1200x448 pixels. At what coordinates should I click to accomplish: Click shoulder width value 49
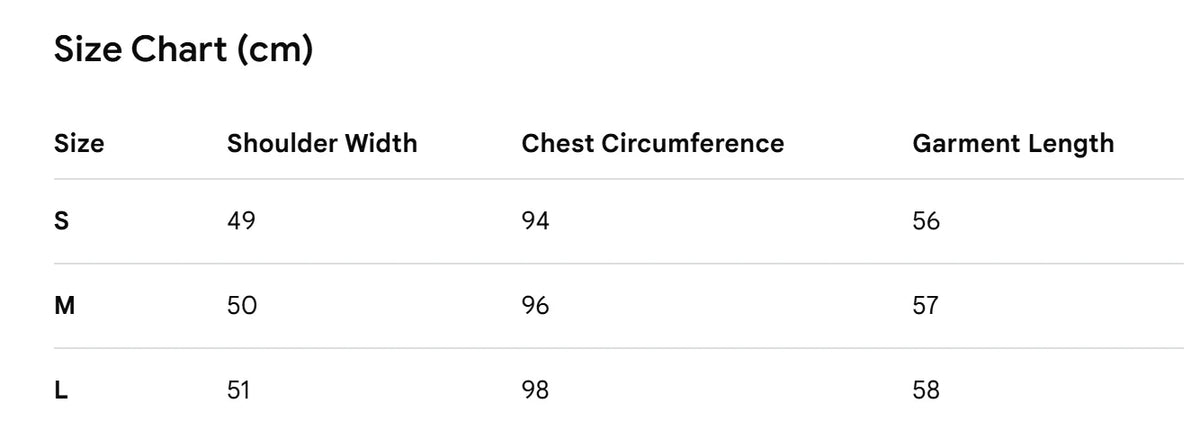(241, 221)
